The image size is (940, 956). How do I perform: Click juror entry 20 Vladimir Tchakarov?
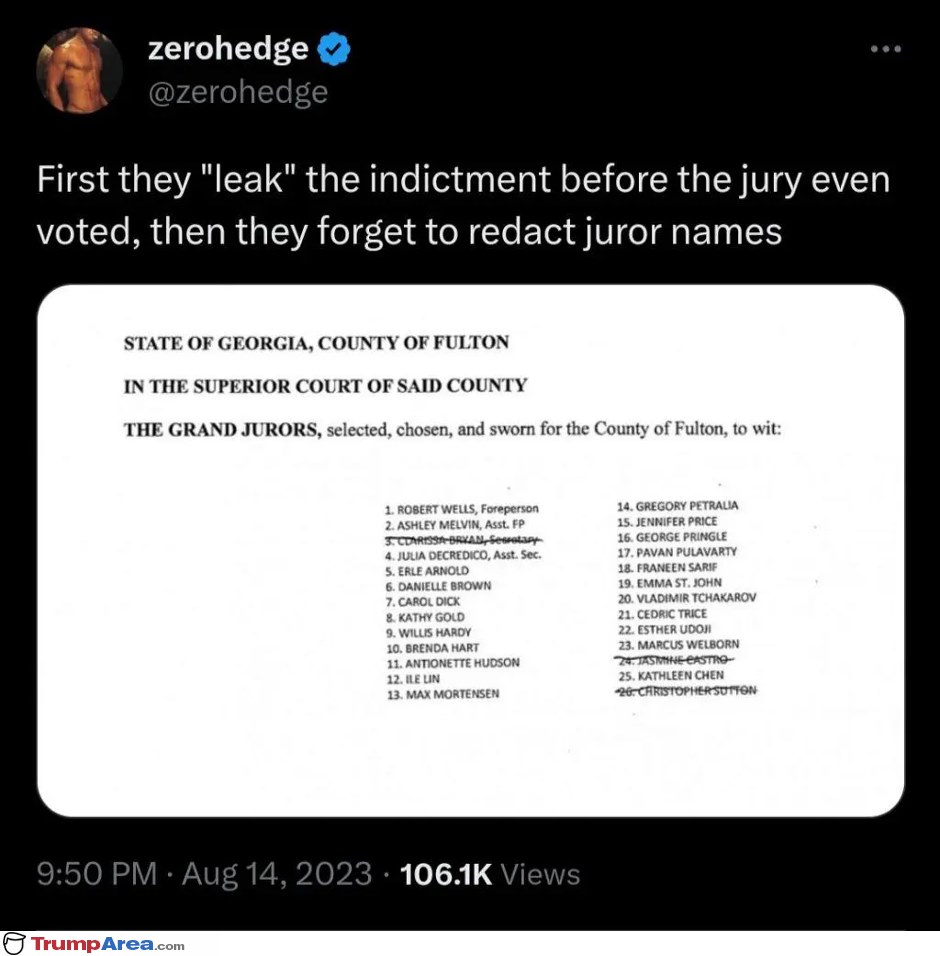coord(687,598)
